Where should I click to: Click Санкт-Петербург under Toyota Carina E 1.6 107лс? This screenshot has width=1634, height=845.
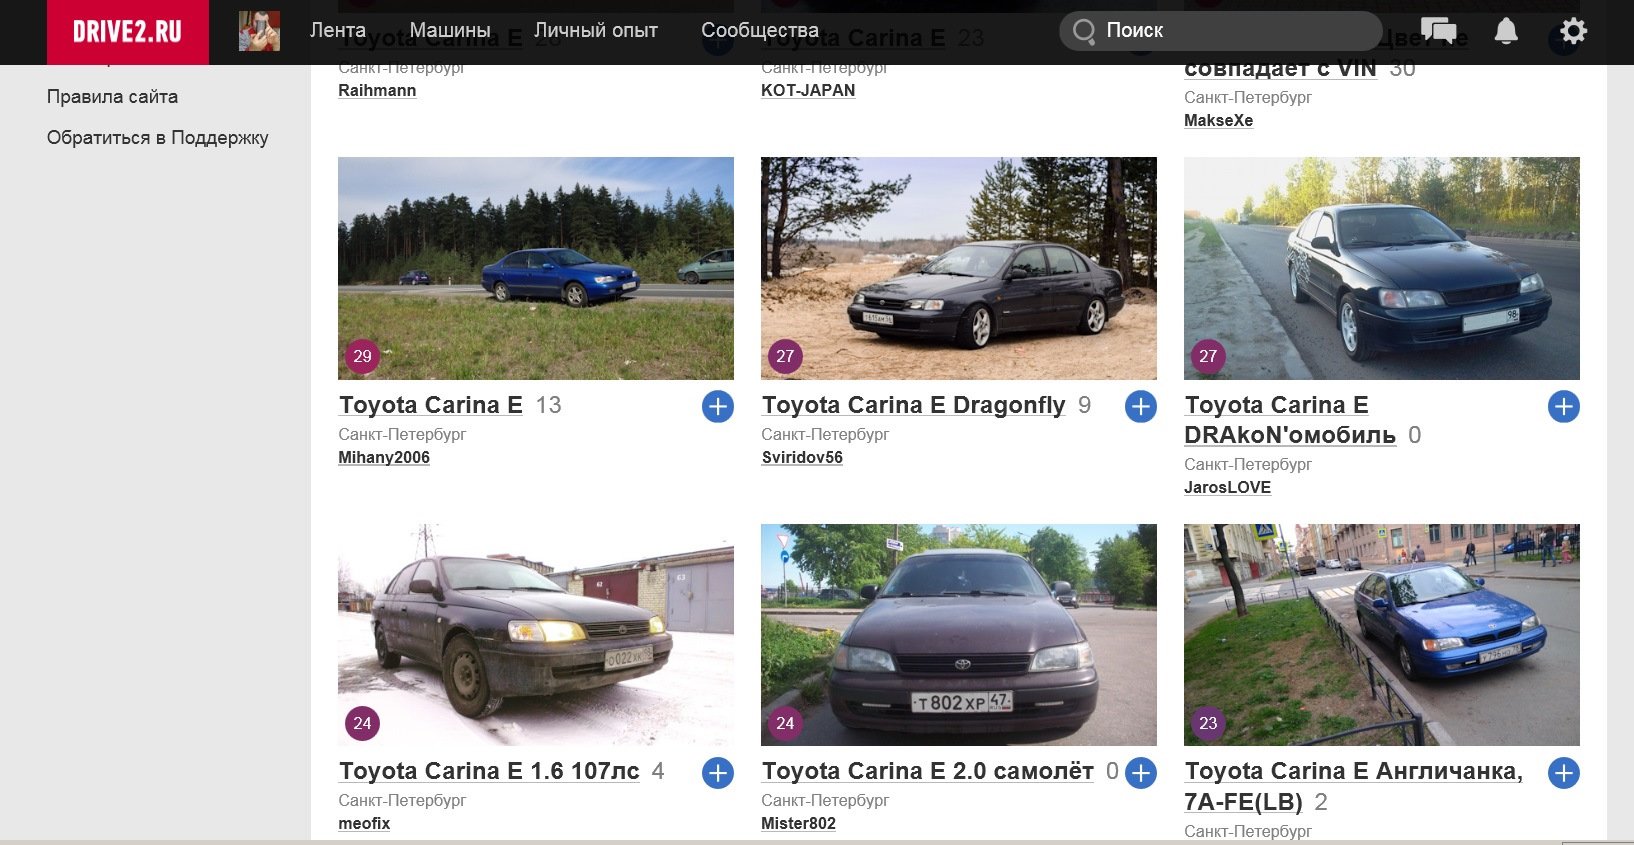click(x=402, y=800)
